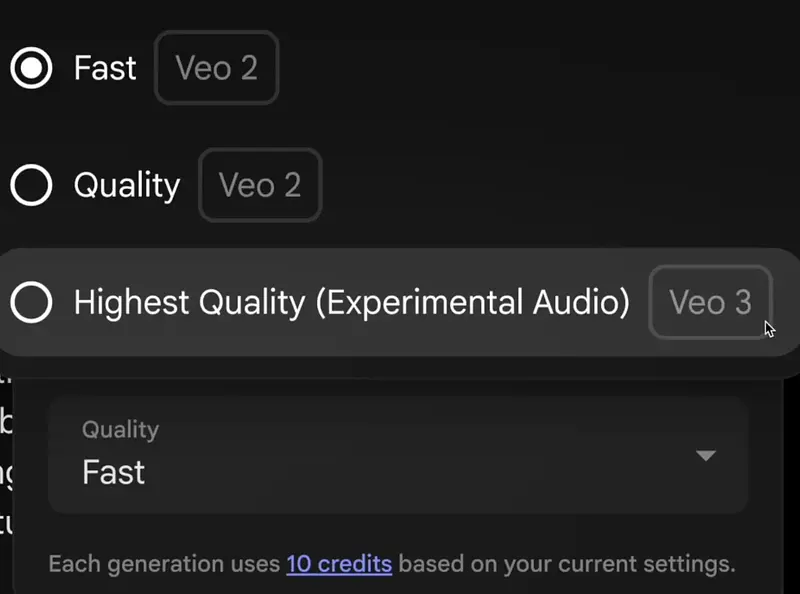Click 'Each generation uses' text
This screenshot has height=594, width=800.
tap(164, 564)
